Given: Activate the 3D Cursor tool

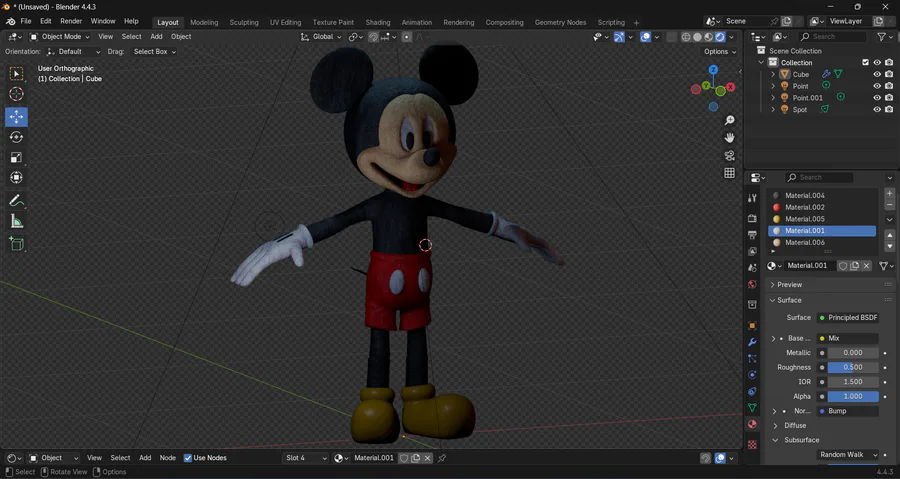Looking at the screenshot, I should (x=16, y=94).
